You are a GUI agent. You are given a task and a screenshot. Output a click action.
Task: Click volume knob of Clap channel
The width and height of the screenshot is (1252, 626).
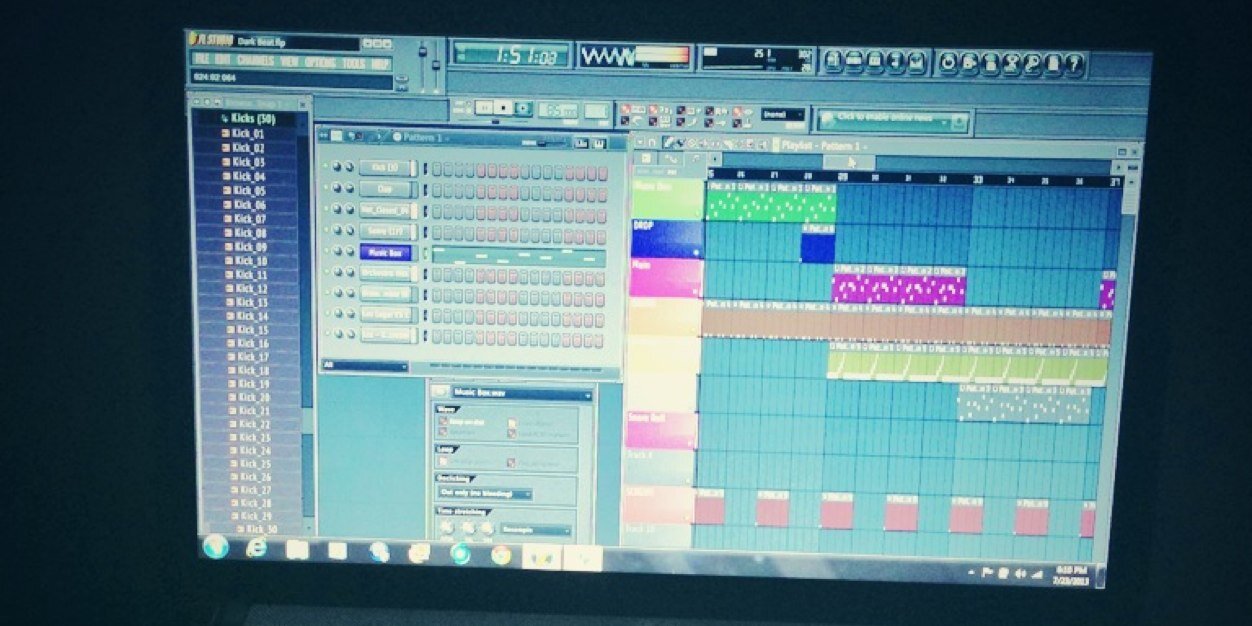pyautogui.click(x=349, y=188)
